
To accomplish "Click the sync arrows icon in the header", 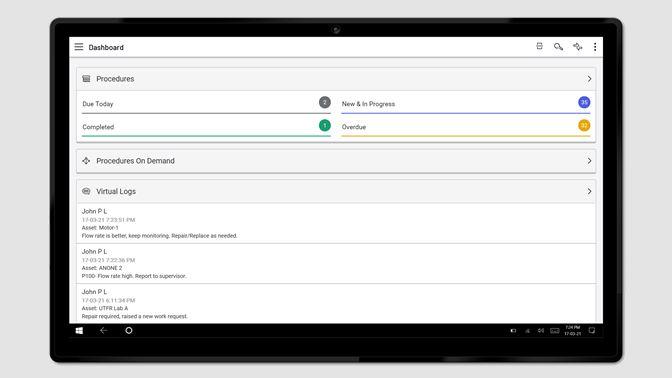I will tap(577, 47).
